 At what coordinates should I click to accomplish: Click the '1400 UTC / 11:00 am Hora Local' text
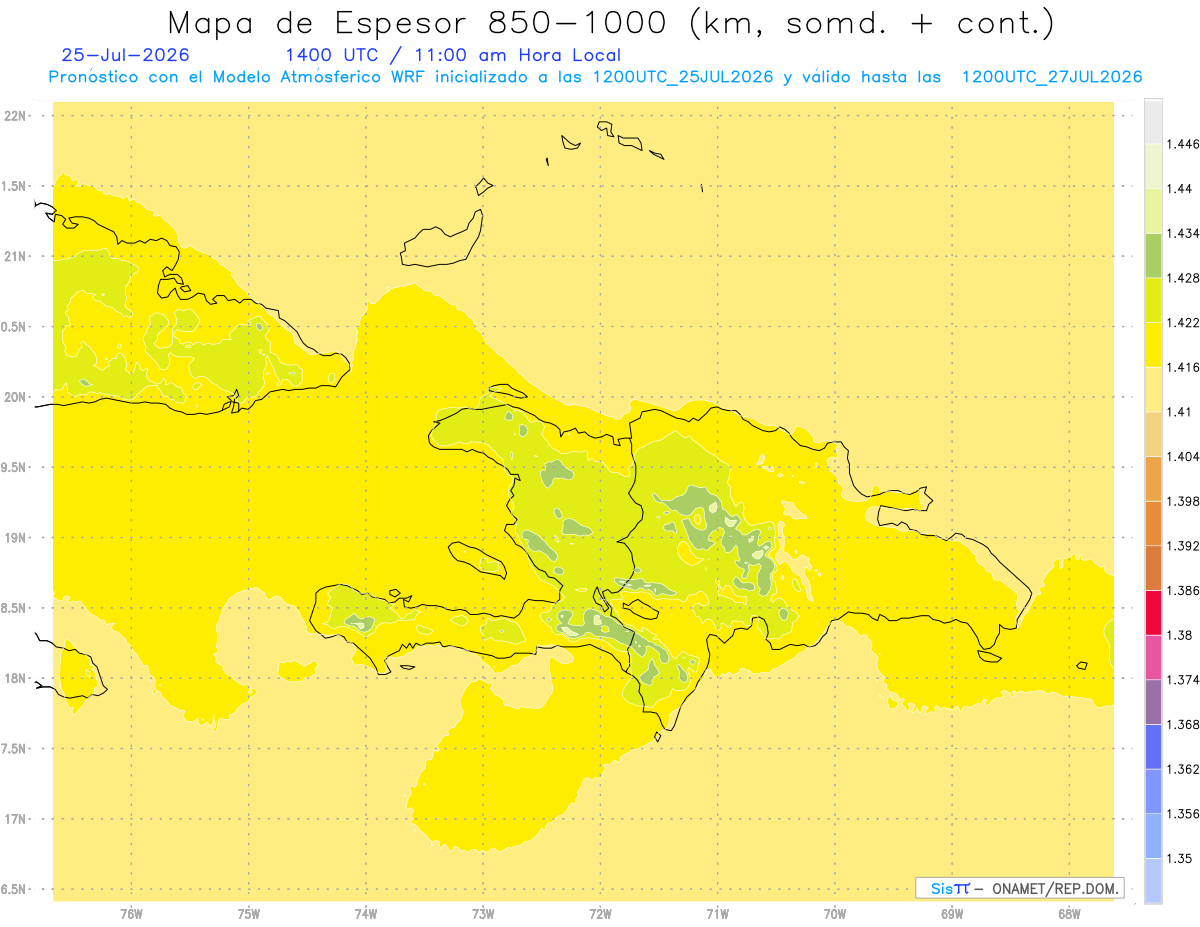[453, 56]
